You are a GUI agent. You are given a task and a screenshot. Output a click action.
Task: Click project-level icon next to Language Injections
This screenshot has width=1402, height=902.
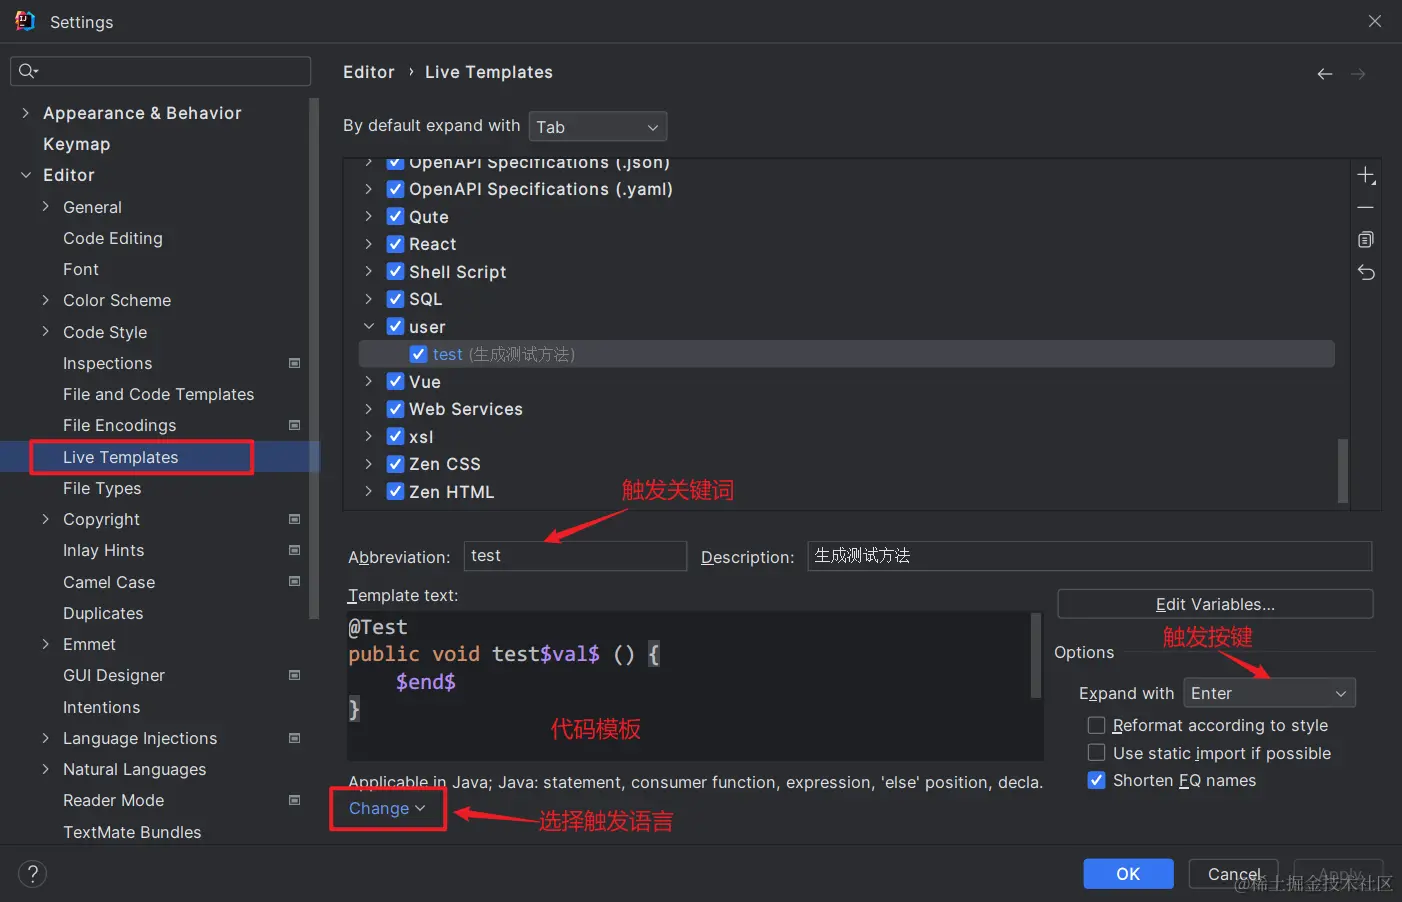coord(294,738)
